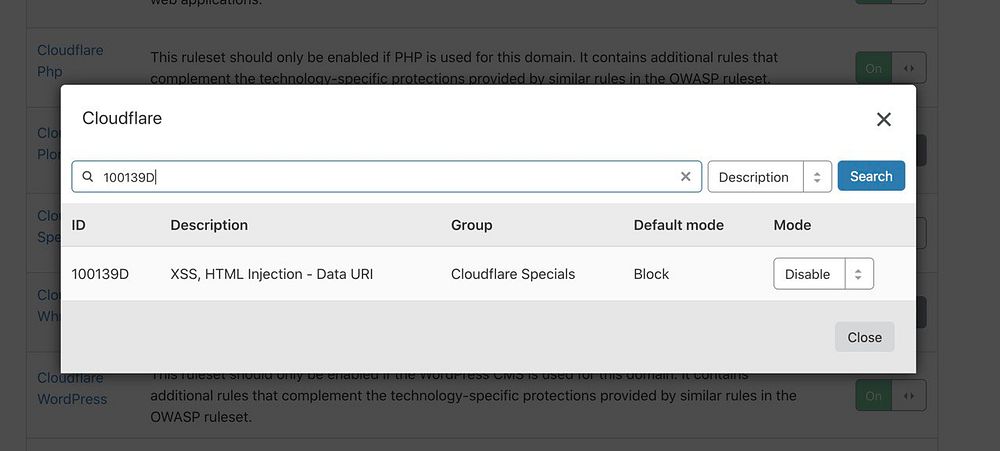Click the XSS, HTML Injection rule description
Screen dimensions: 1000x451
coord(272,274)
